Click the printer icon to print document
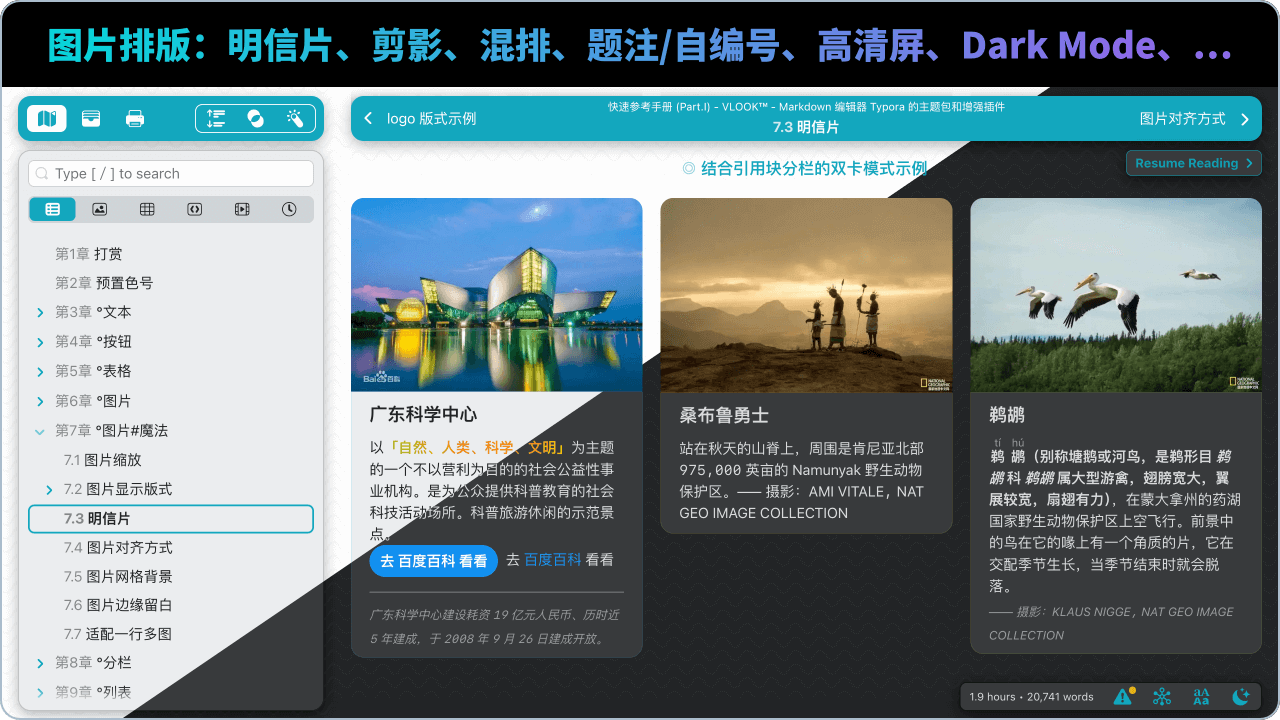 pos(135,119)
